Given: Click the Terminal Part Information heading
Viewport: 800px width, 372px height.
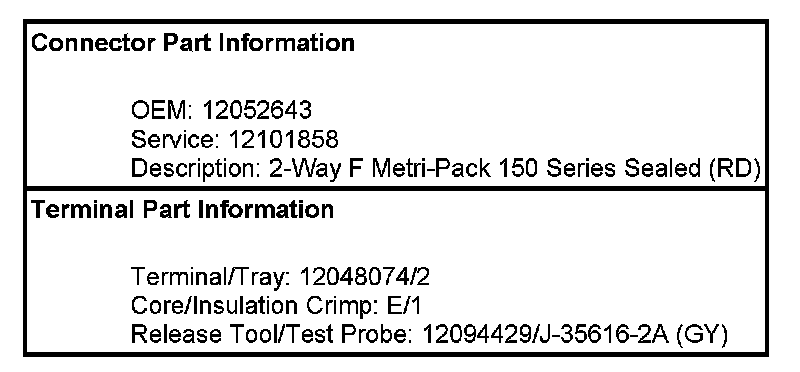Looking at the screenshot, I should click(x=183, y=210).
